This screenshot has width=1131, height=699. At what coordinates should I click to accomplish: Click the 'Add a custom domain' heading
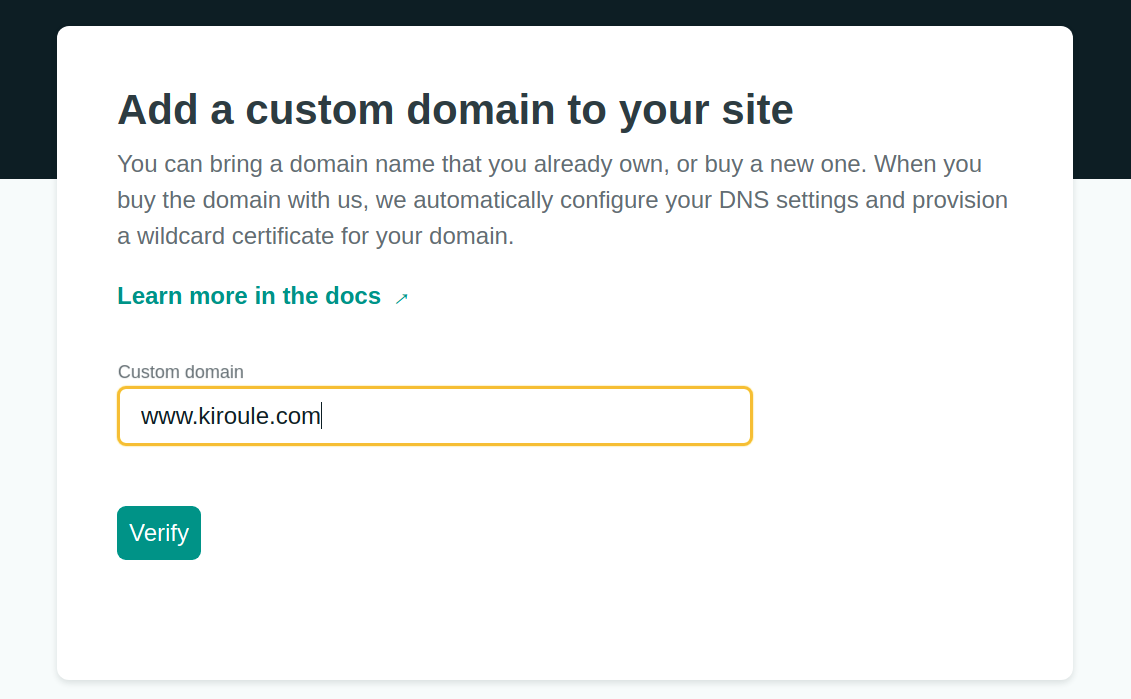tap(455, 110)
